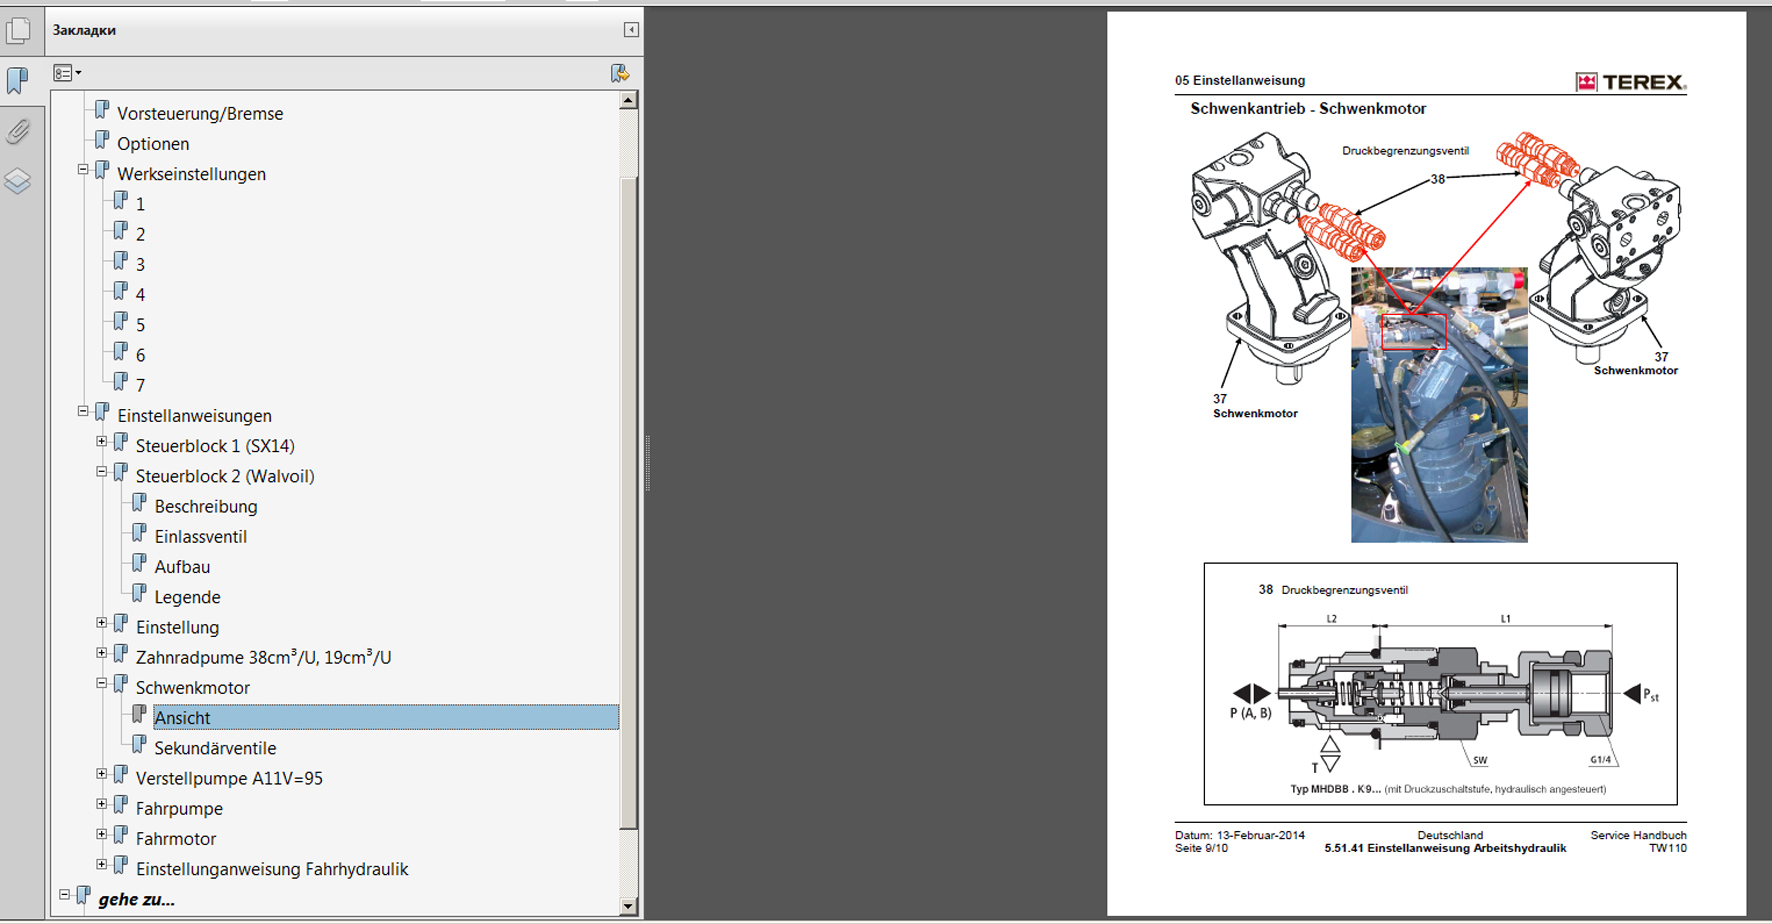The height and width of the screenshot is (924, 1772).
Task: Select the Sekundärventile bookmark
Action: (215, 748)
